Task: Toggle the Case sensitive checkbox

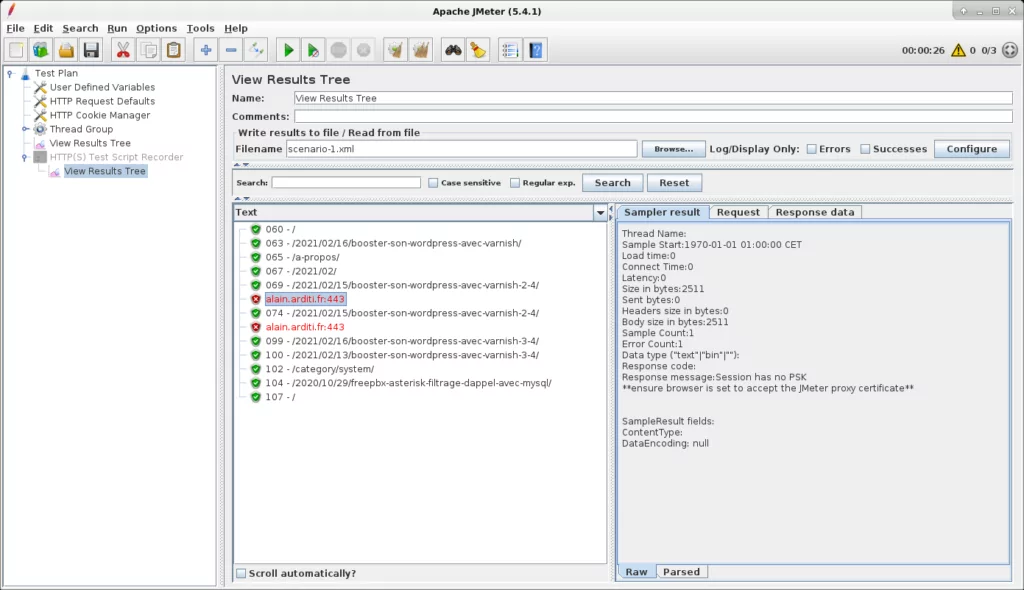Action: [433, 183]
